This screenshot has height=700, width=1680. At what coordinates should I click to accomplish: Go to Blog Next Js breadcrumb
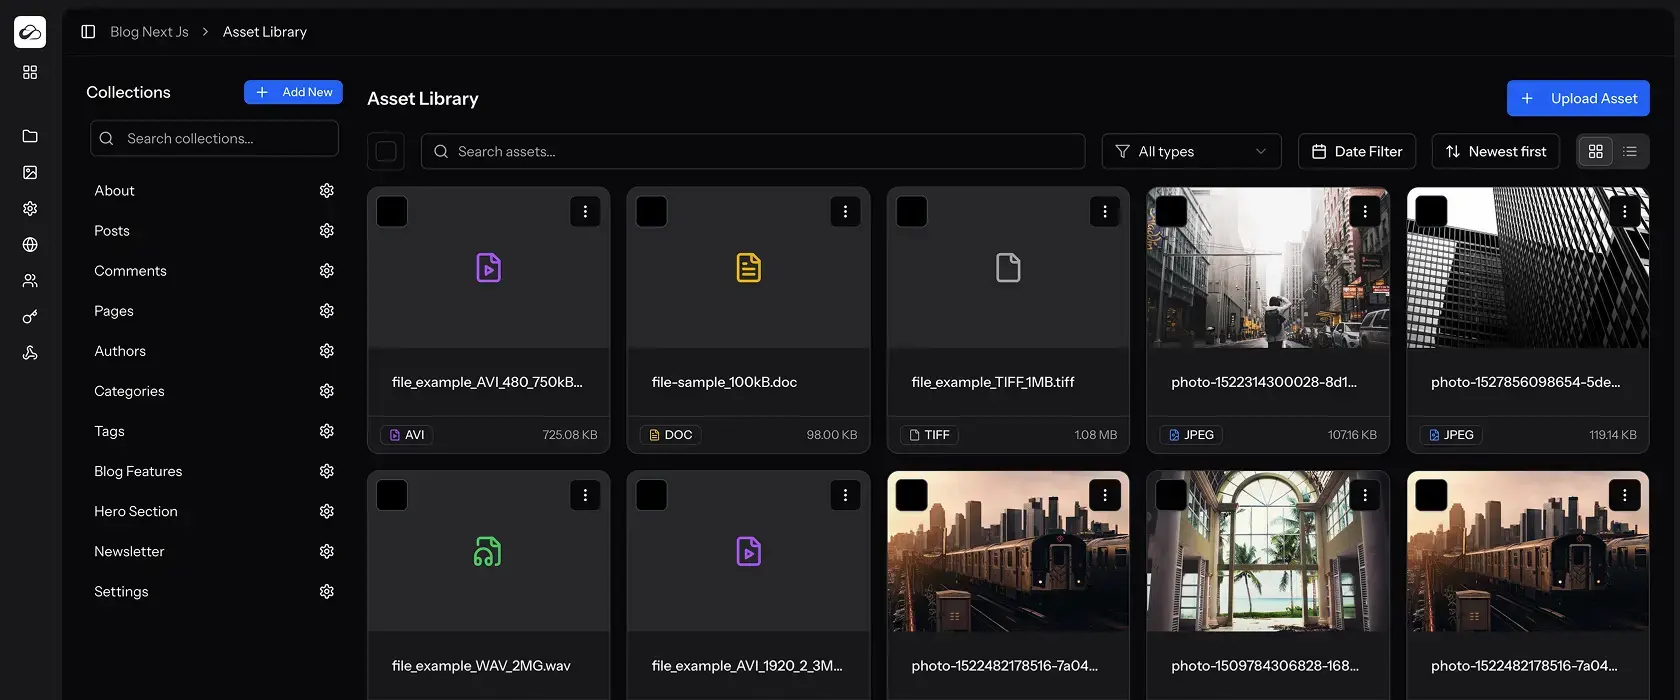(149, 32)
